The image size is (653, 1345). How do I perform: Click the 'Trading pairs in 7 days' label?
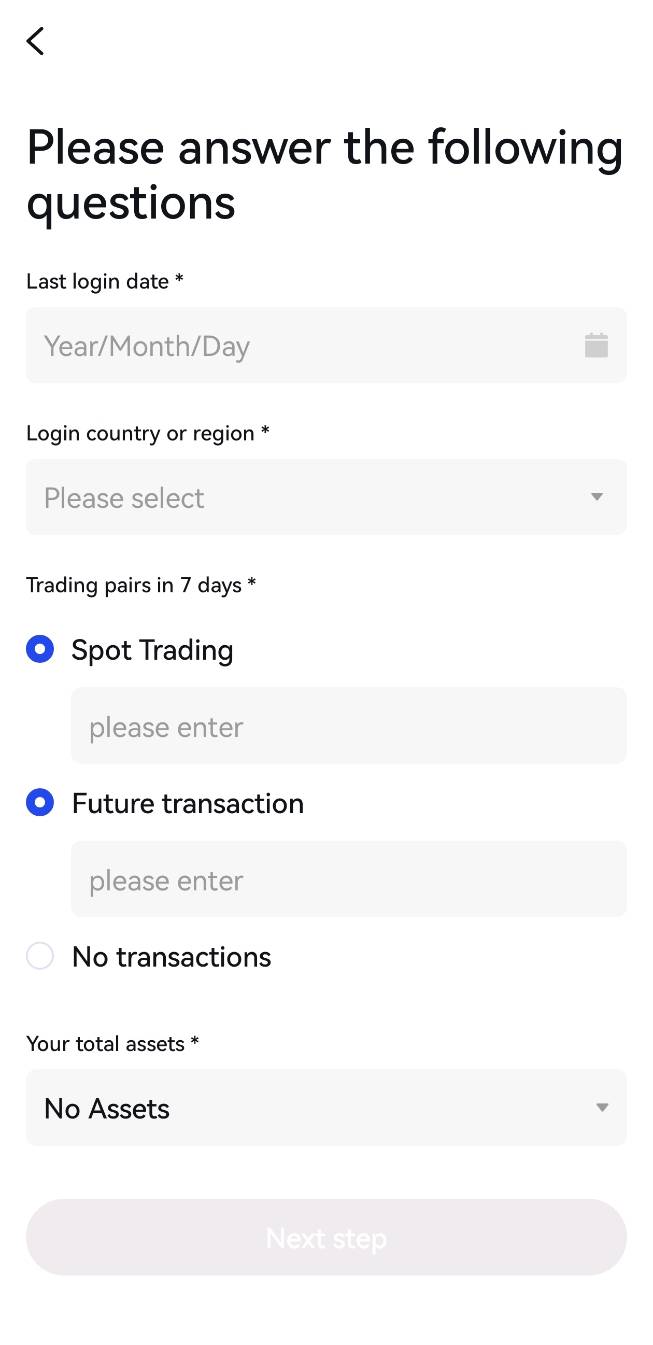(x=141, y=585)
